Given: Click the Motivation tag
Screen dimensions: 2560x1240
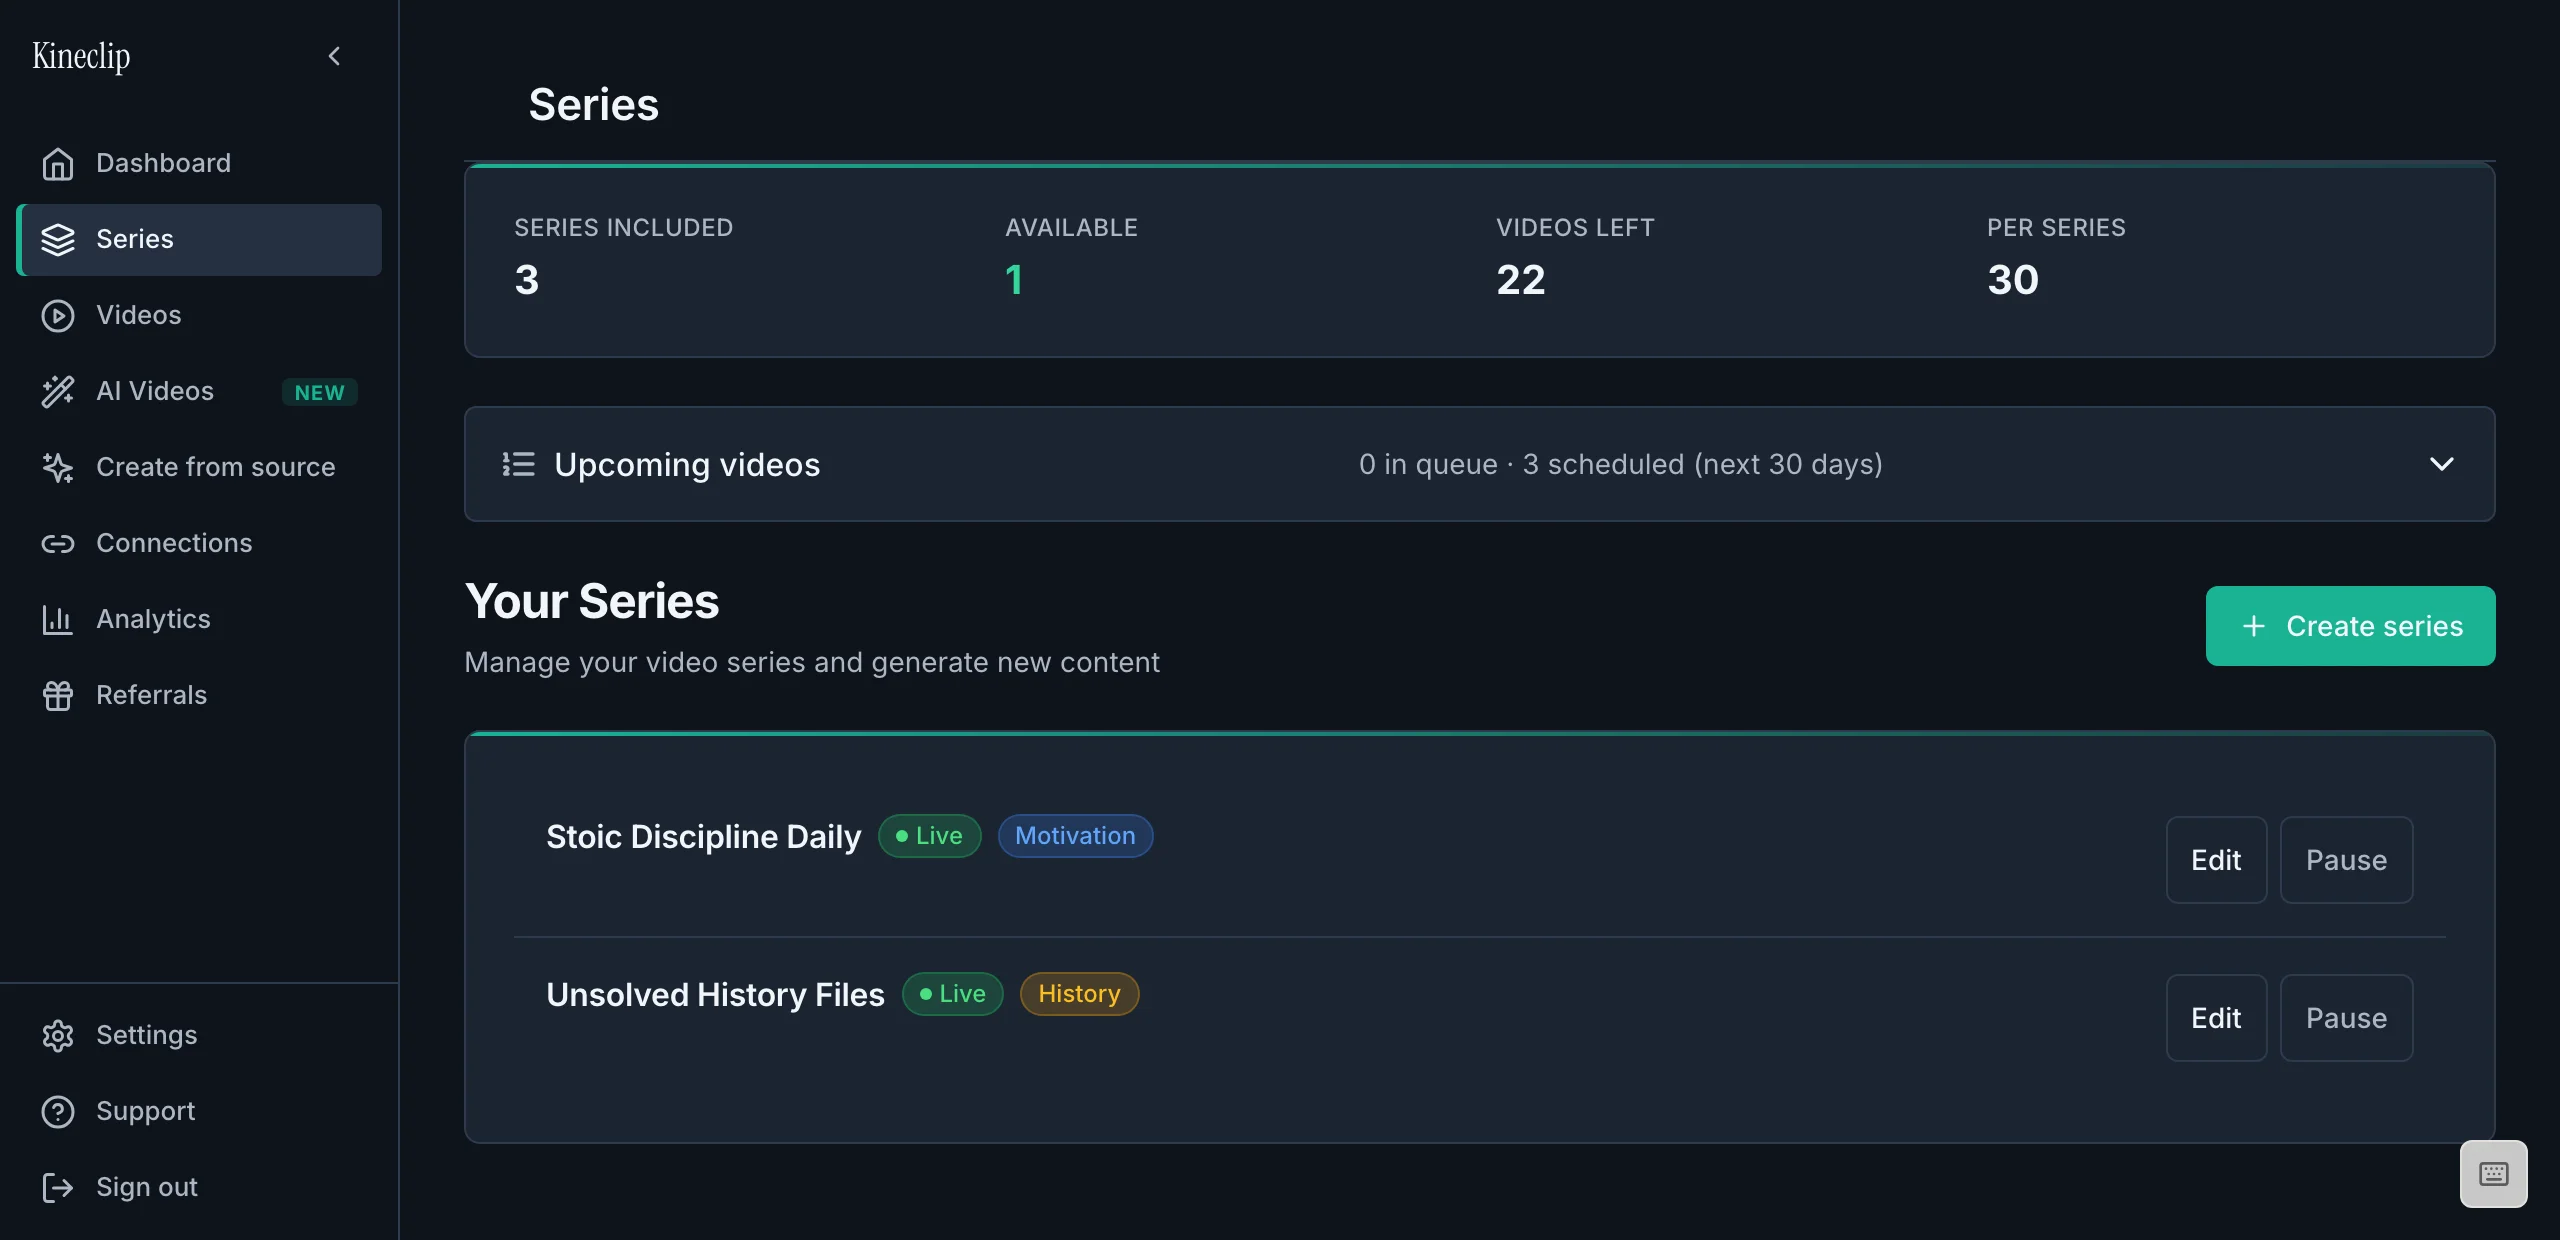Looking at the screenshot, I should click(x=1075, y=836).
